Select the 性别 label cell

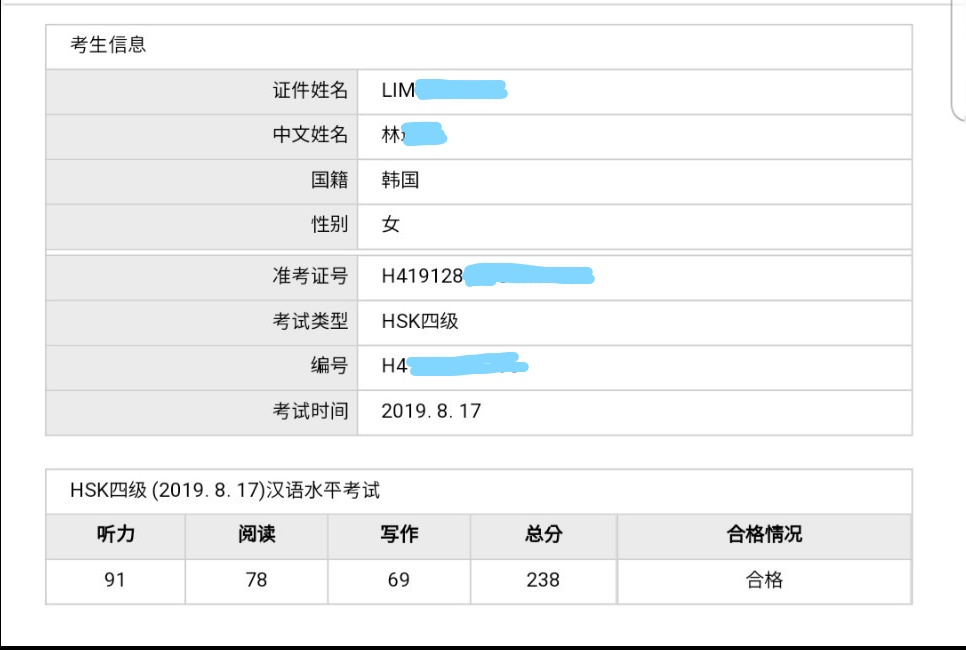pos(329,224)
